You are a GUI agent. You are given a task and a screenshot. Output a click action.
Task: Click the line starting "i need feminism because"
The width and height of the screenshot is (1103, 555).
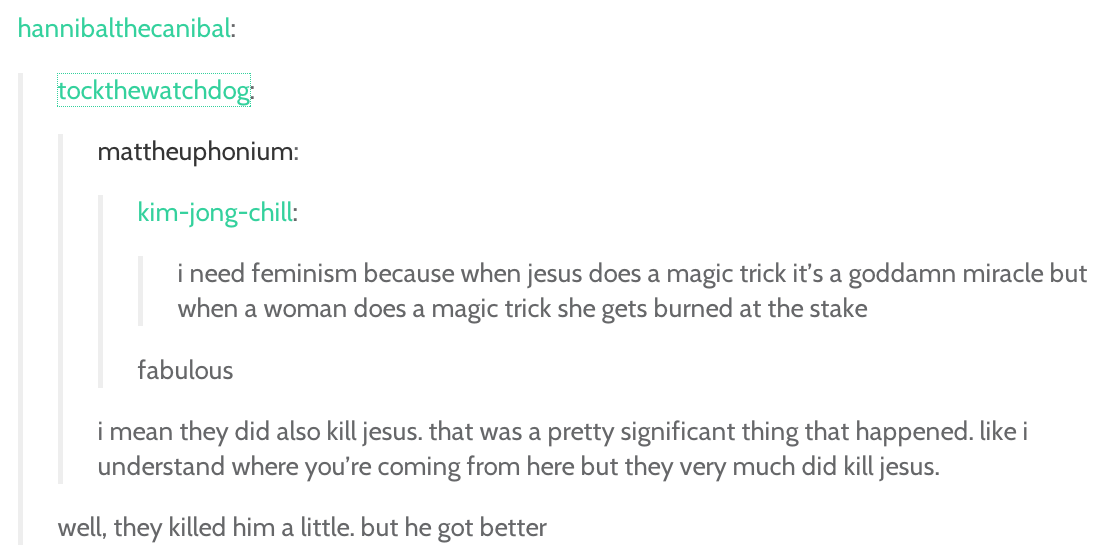tap(632, 274)
